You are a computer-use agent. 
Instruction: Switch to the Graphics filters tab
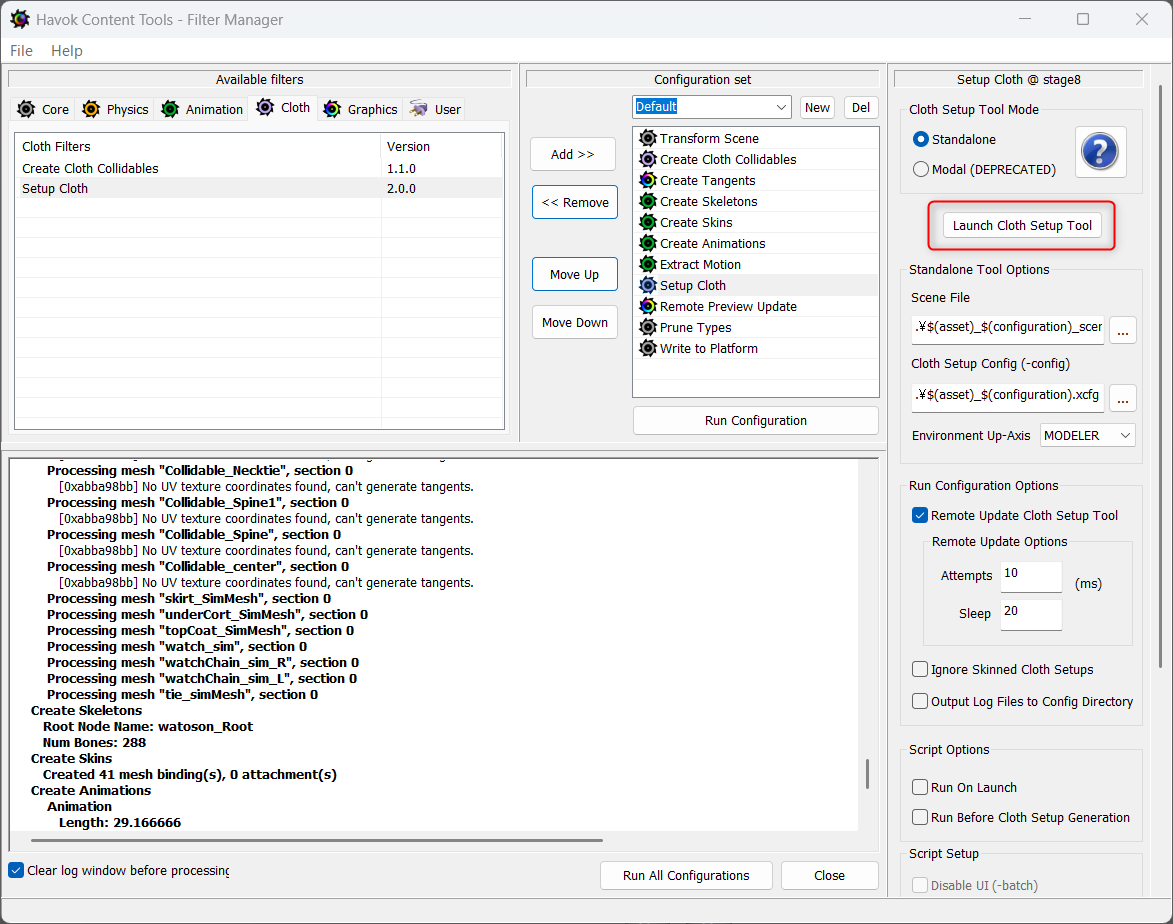coord(361,109)
